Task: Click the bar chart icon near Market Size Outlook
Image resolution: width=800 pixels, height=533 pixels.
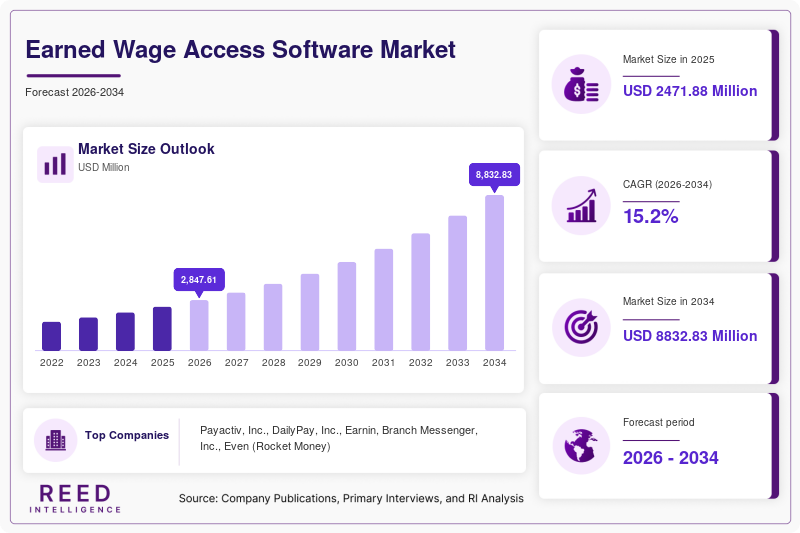Action: [55, 164]
